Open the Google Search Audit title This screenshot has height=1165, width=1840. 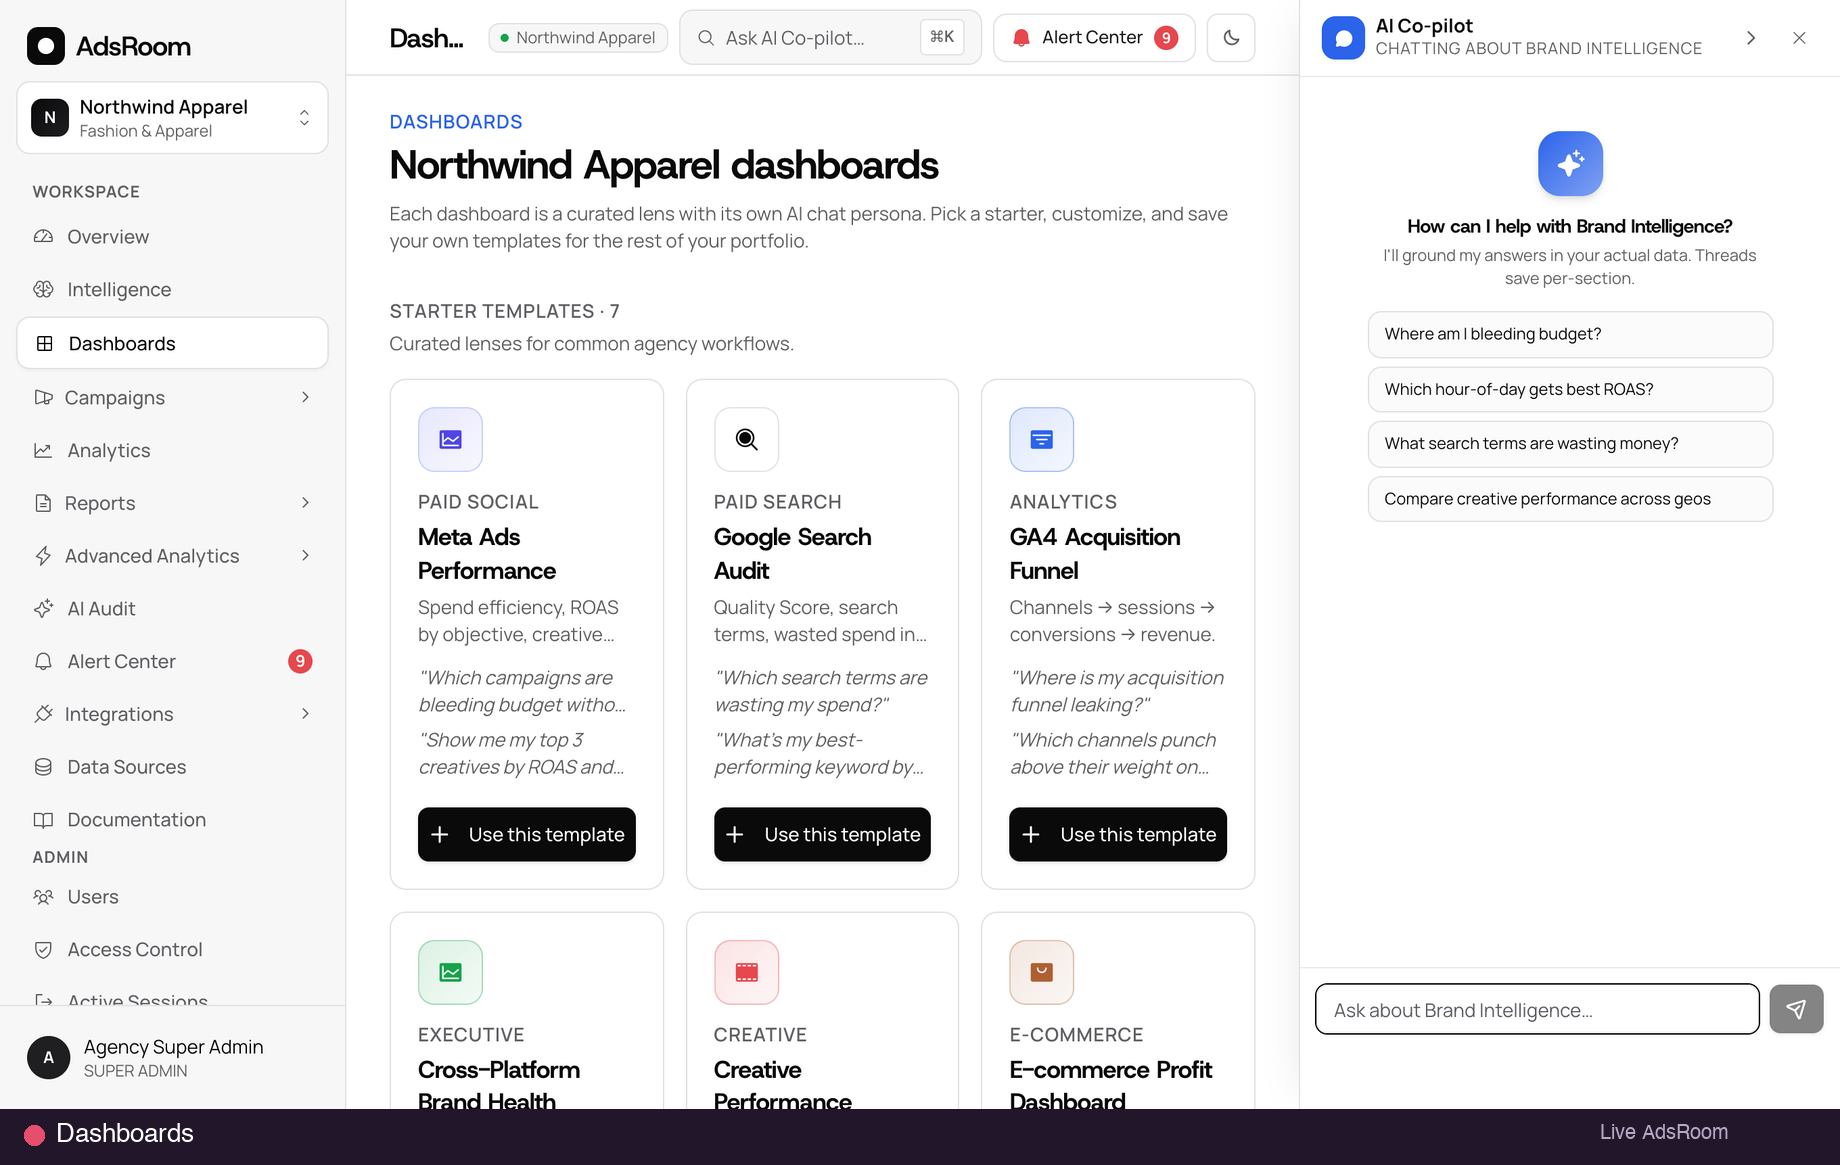point(793,554)
